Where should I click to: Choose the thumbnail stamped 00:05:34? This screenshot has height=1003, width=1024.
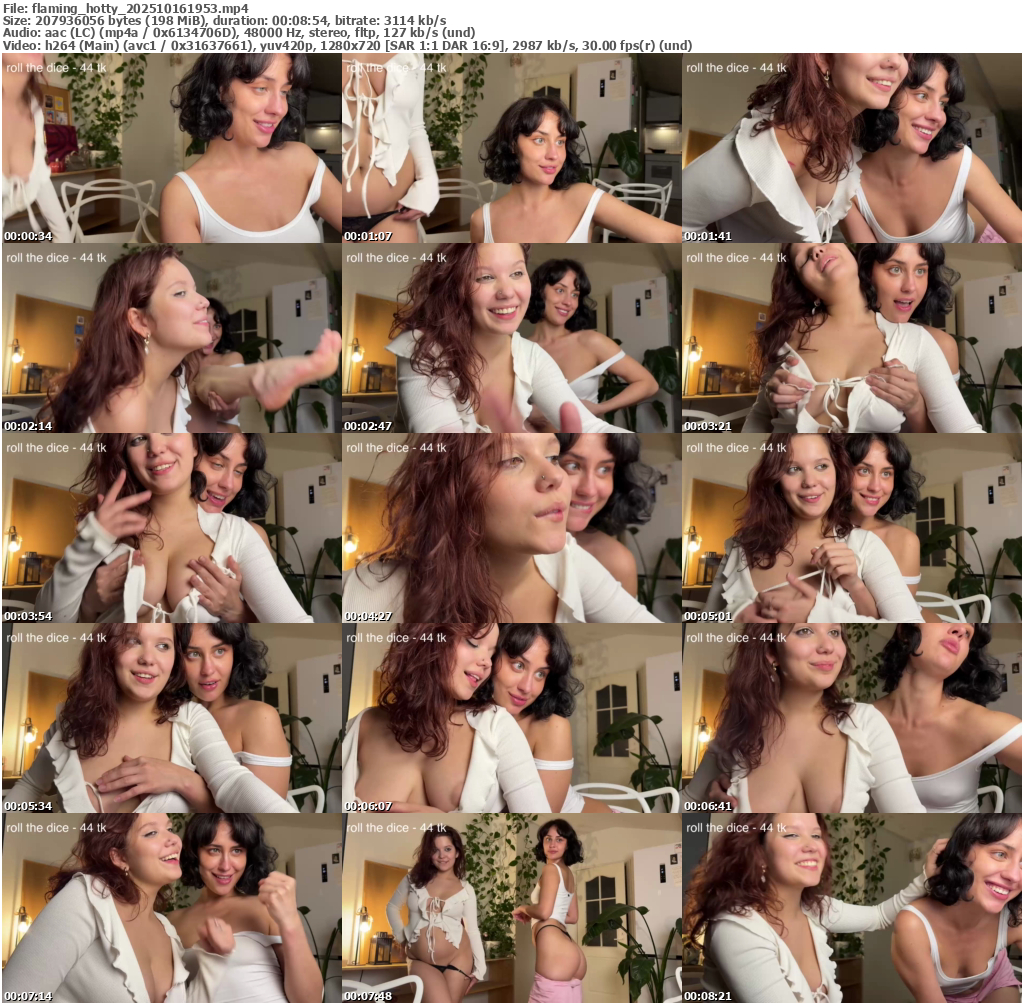[x=172, y=718]
